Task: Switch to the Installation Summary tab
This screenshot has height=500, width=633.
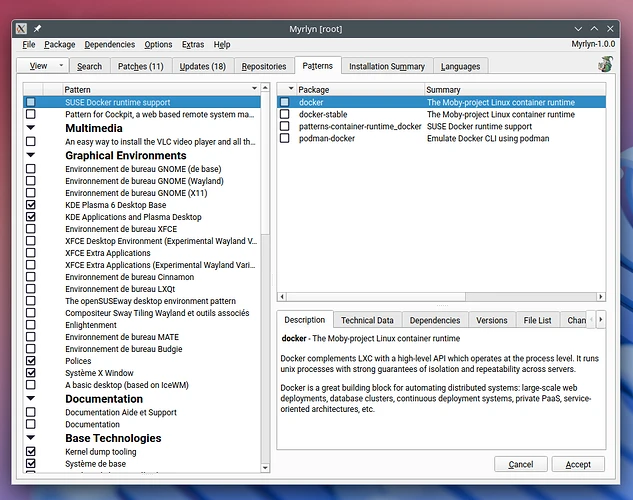Action: [x=387, y=66]
